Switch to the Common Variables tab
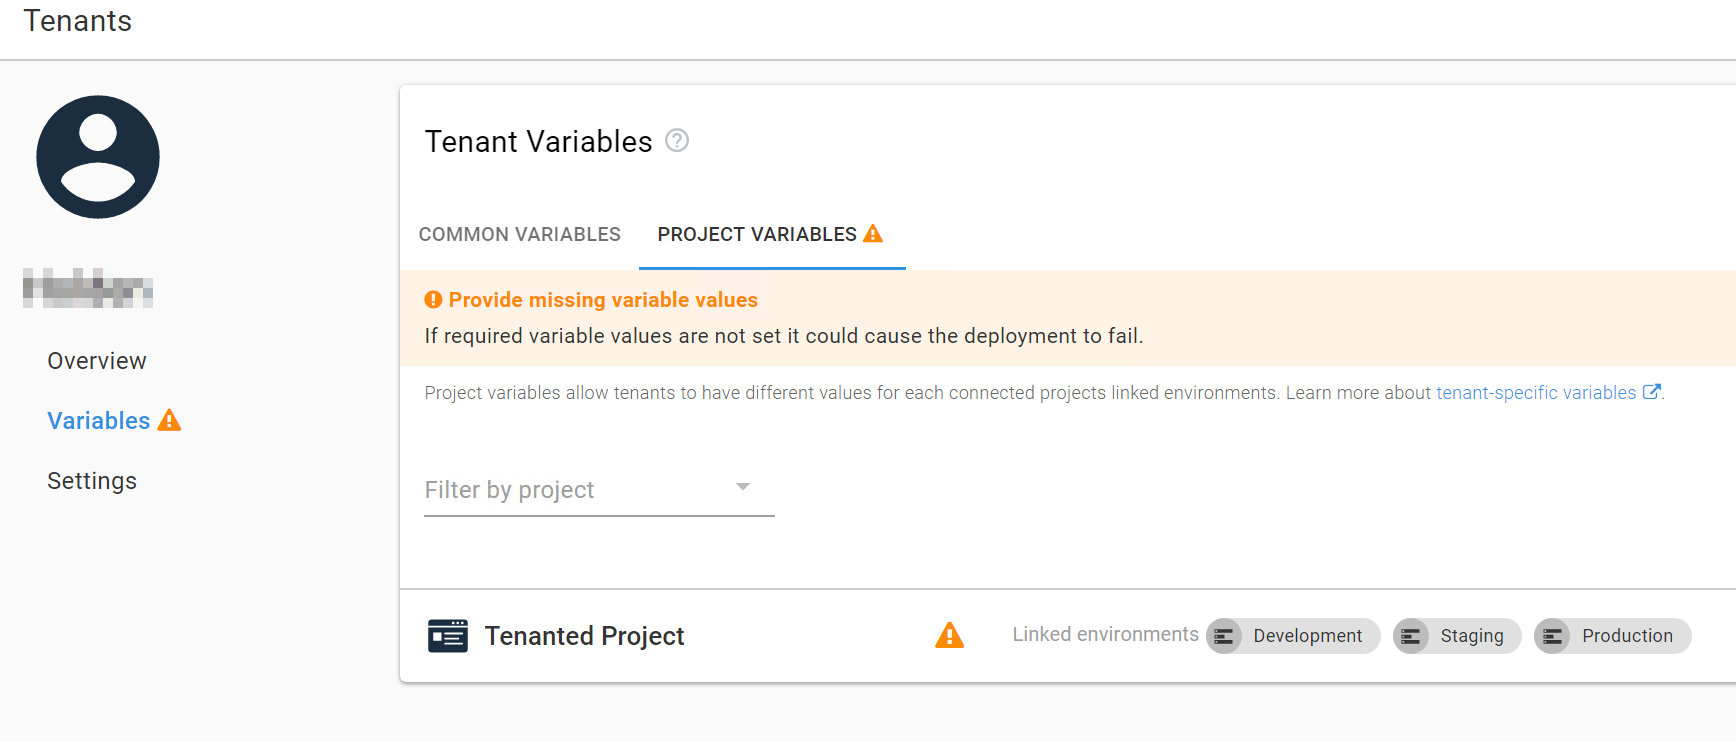 (519, 234)
